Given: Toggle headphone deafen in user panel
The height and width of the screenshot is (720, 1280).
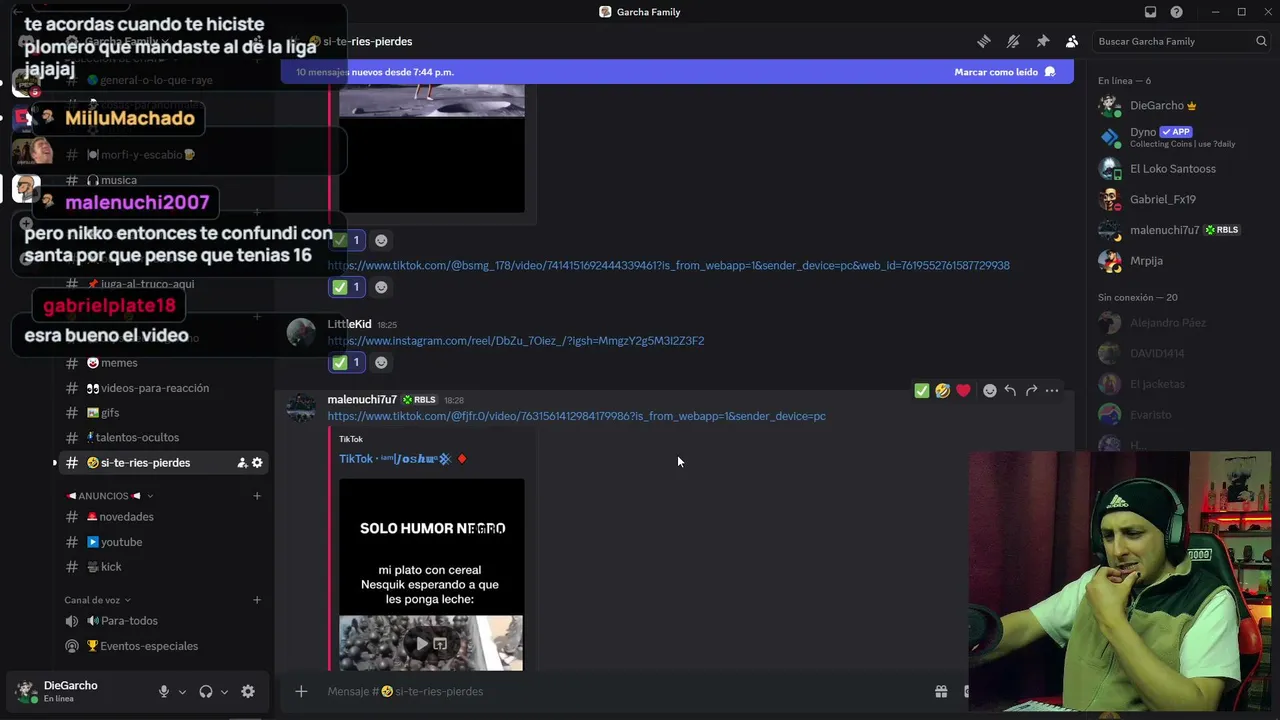Looking at the screenshot, I should (206, 692).
